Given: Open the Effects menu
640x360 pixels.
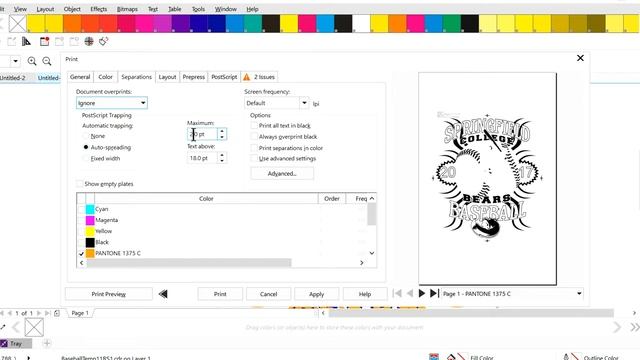Looking at the screenshot, I should (98, 9).
